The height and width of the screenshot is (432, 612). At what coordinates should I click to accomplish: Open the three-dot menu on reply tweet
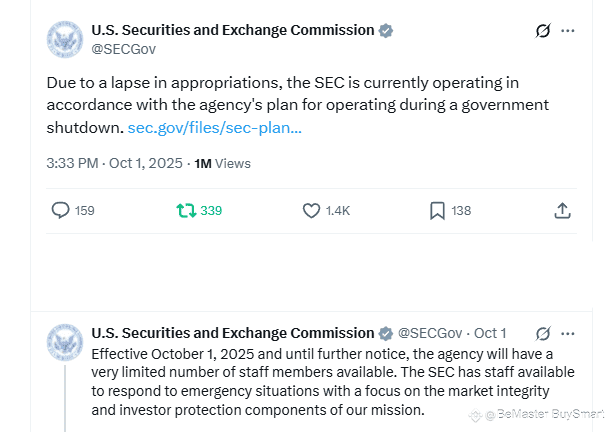(568, 333)
